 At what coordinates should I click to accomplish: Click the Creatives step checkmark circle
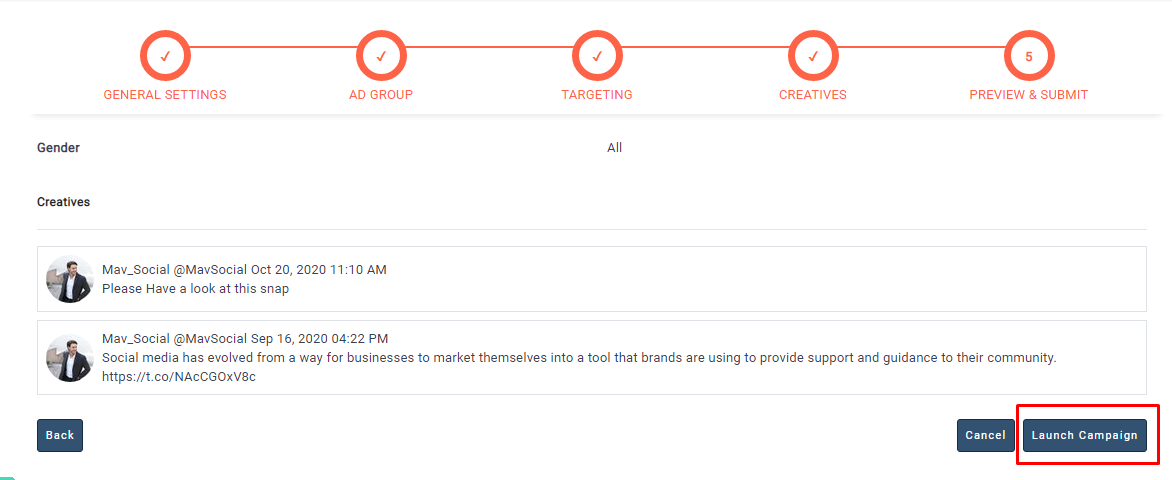click(x=813, y=56)
